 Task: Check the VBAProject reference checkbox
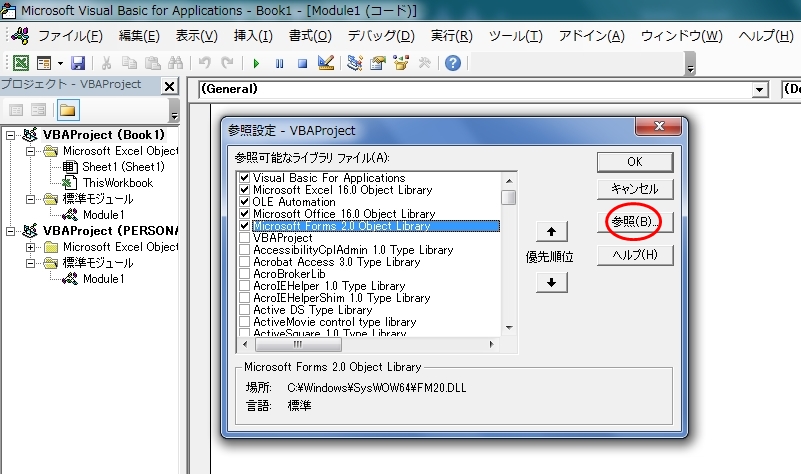pos(244,238)
